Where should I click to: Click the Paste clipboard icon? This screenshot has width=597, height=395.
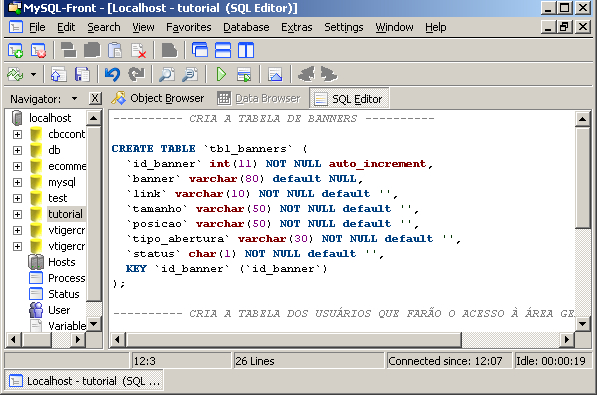pos(115,50)
